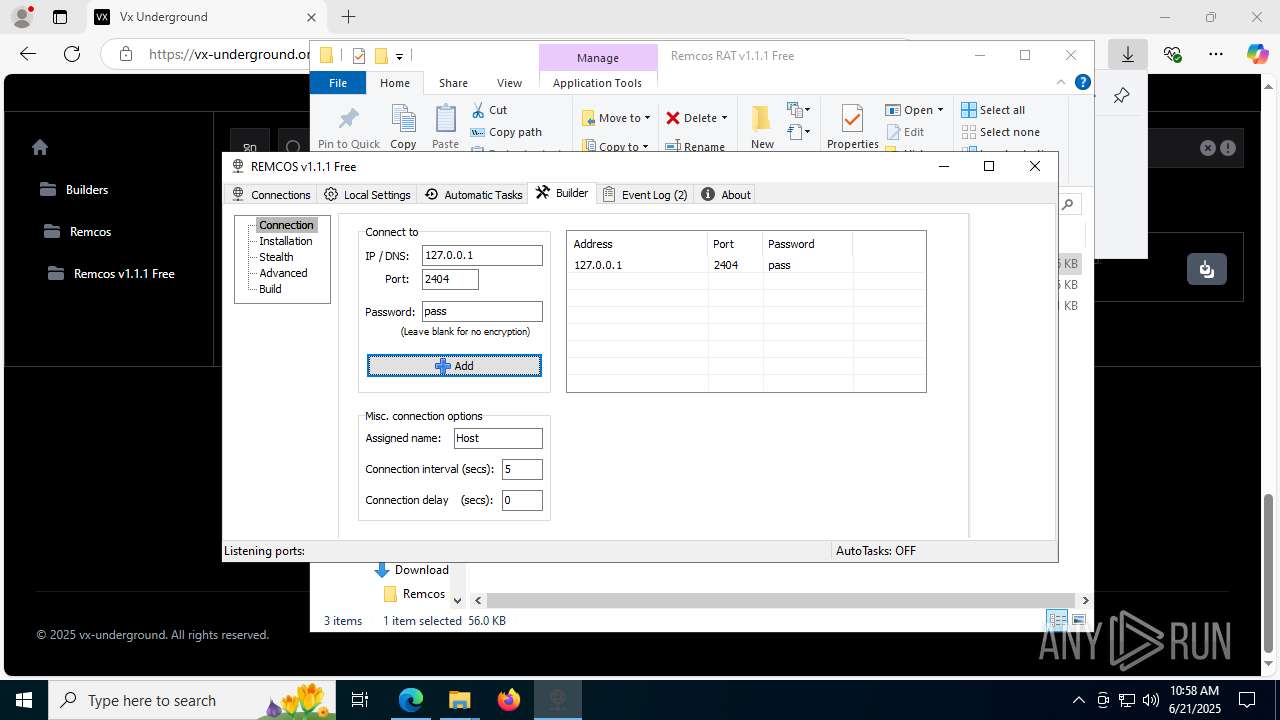Viewport: 1280px width, 720px height.
Task: Open Quick Access Toolbar customize dropdown
Action: [x=399, y=56]
